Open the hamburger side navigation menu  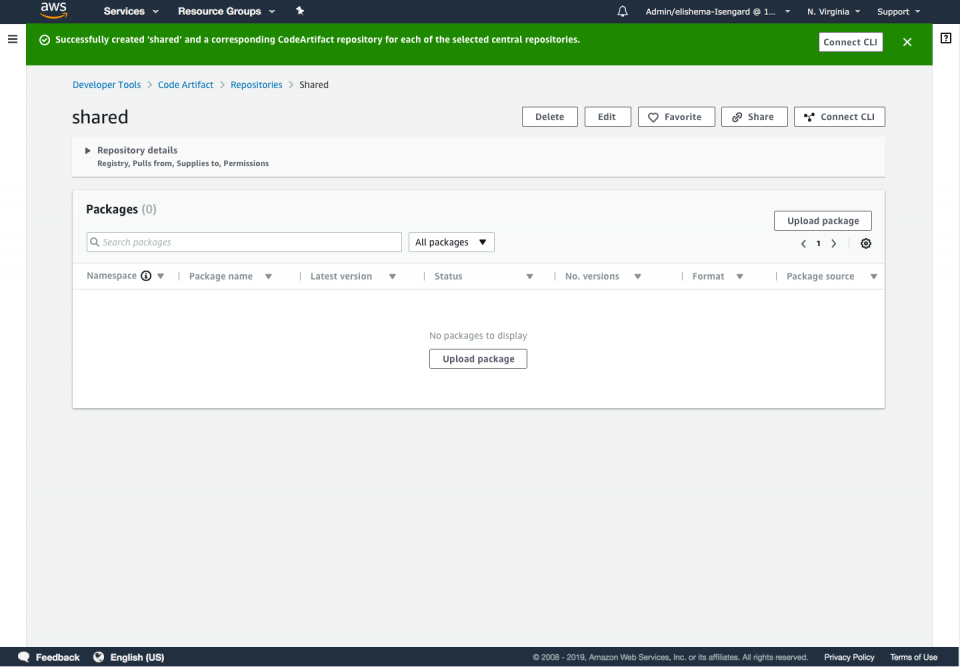click(x=12, y=39)
